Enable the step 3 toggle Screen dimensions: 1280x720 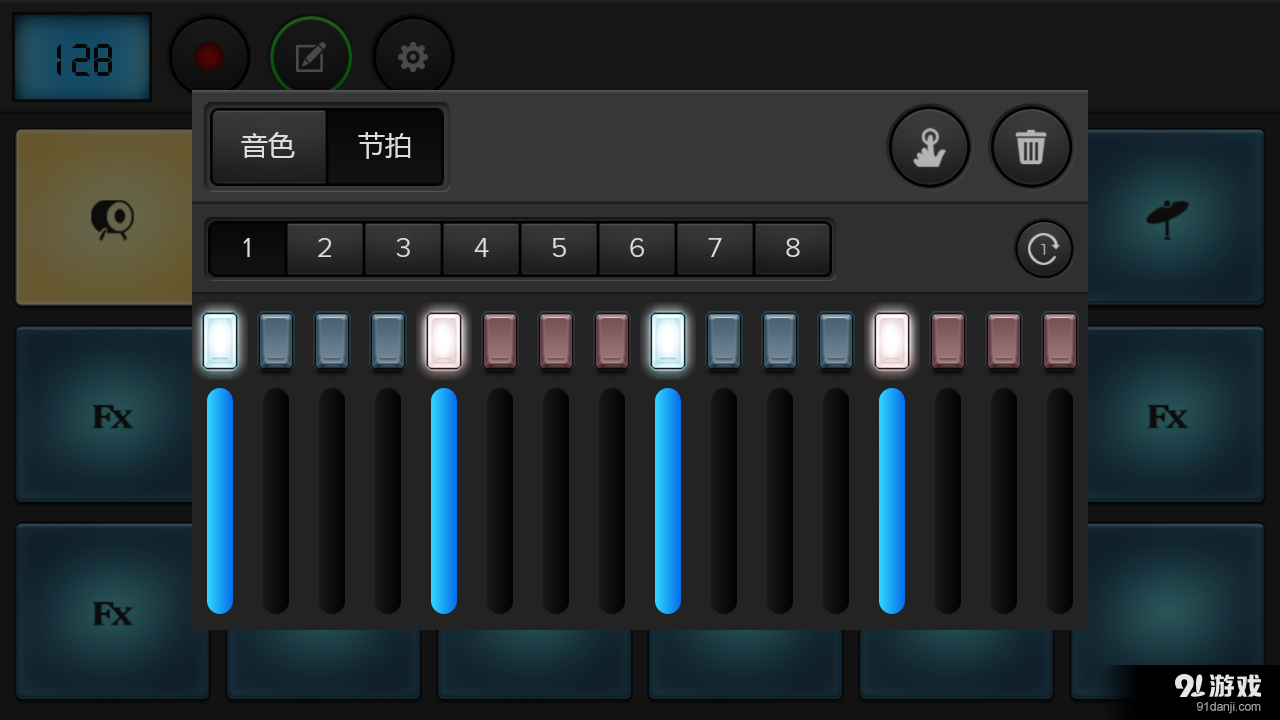332,341
